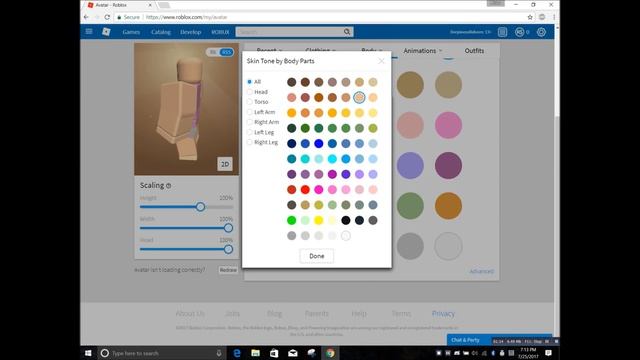Open the Roblox hamburger navigation menu

tap(89, 31)
